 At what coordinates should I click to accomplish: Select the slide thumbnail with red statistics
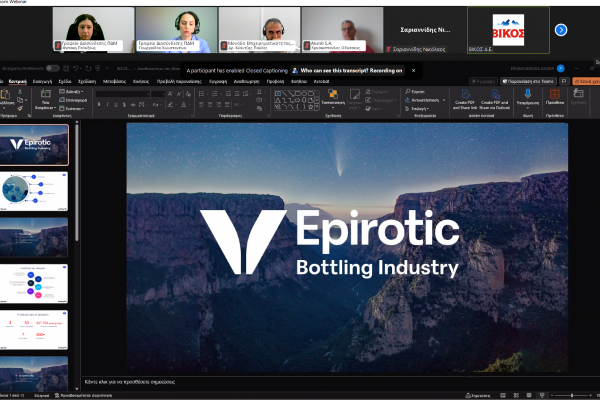[x=34, y=330]
